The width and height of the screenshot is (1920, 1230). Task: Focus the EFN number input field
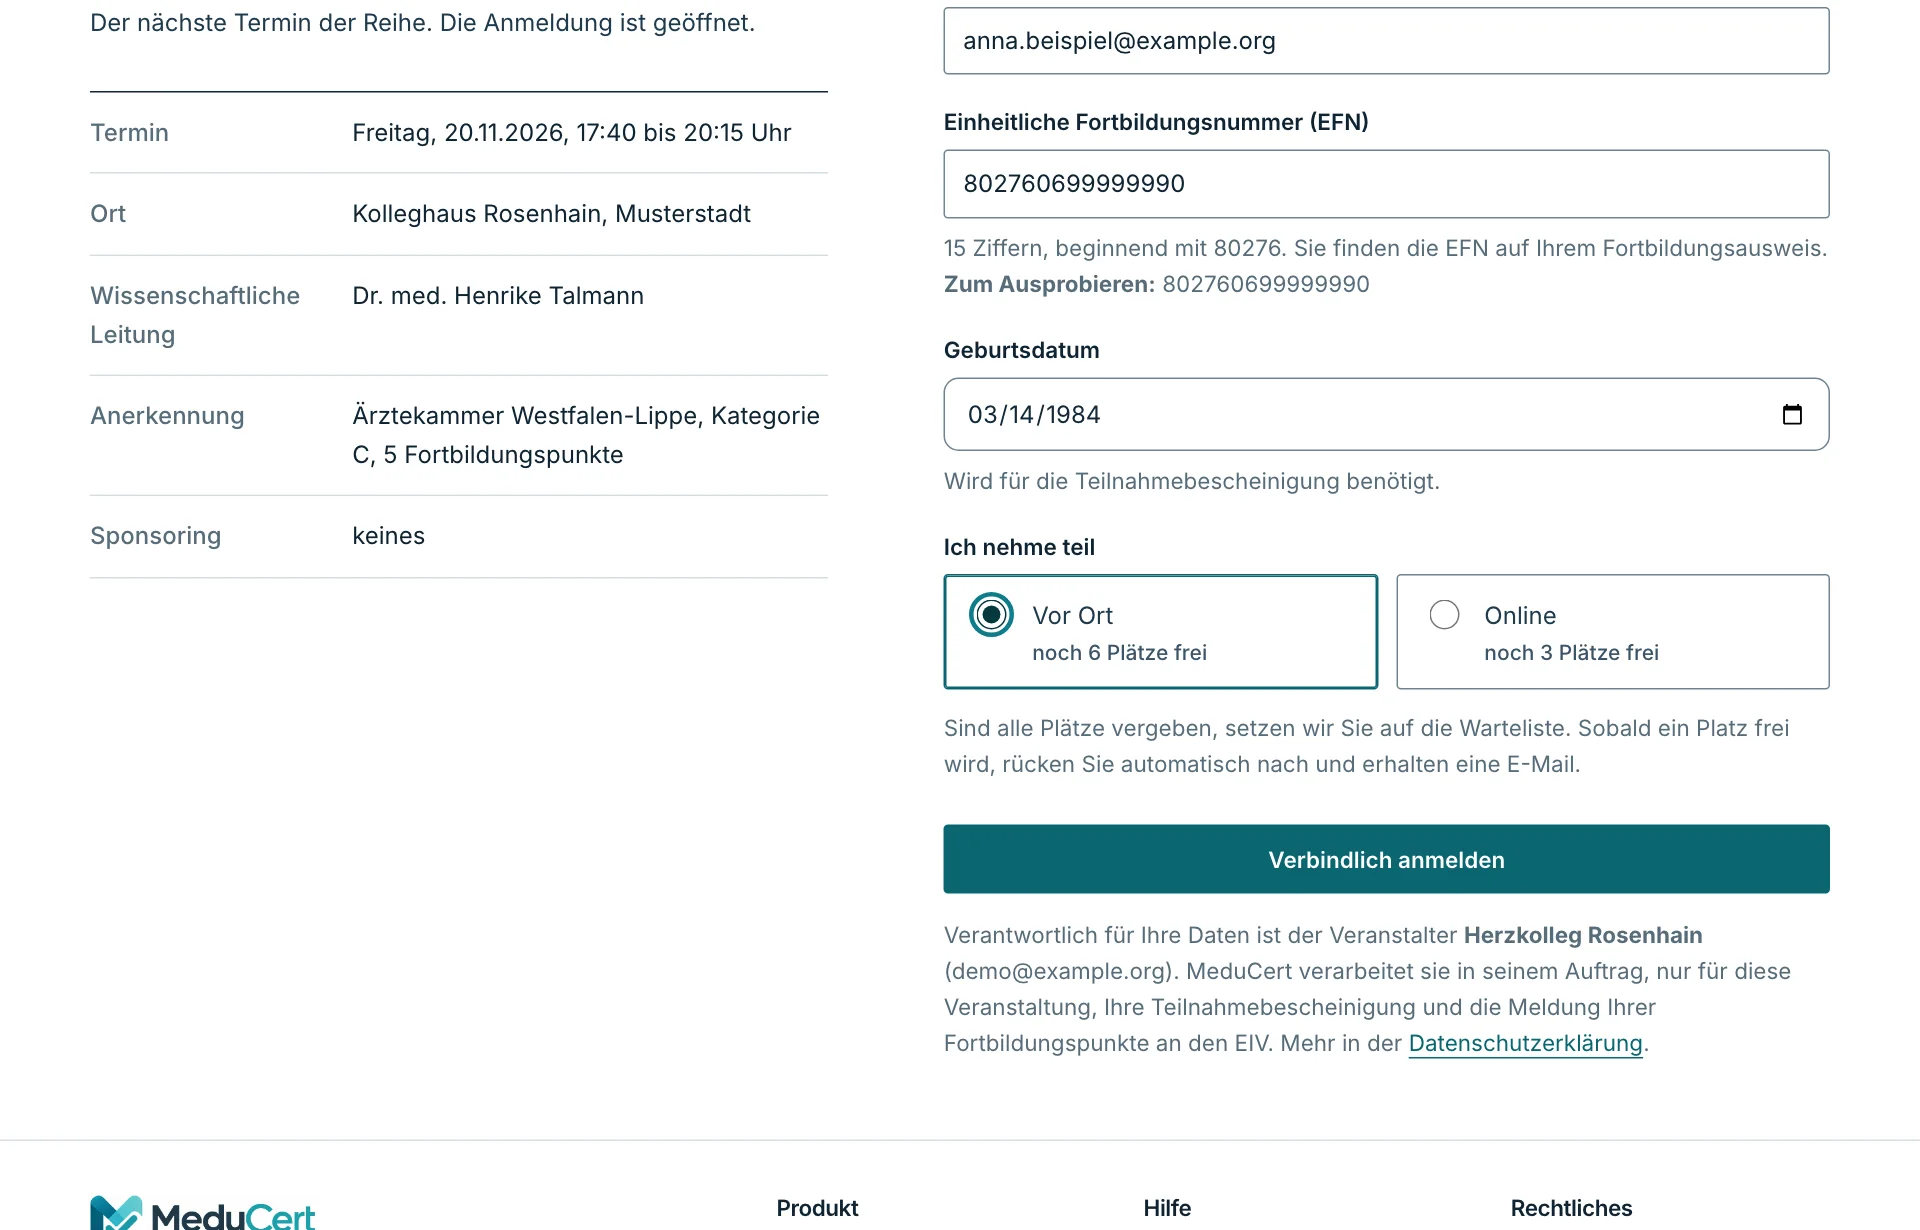(x=1386, y=184)
